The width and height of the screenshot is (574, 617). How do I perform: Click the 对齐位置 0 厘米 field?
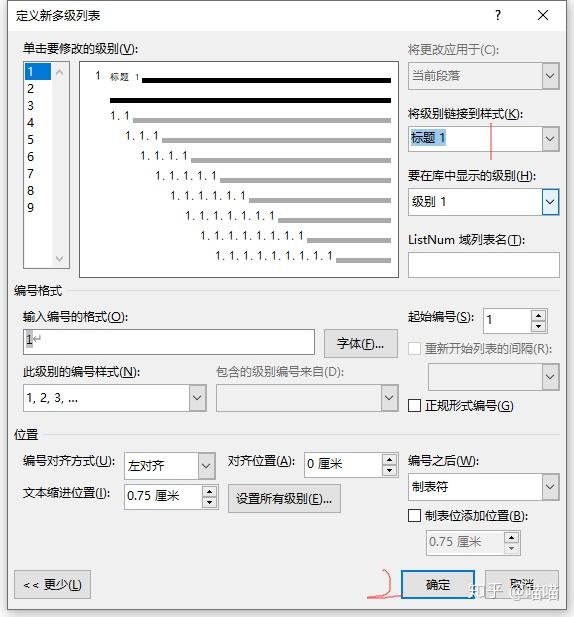pyautogui.click(x=343, y=465)
